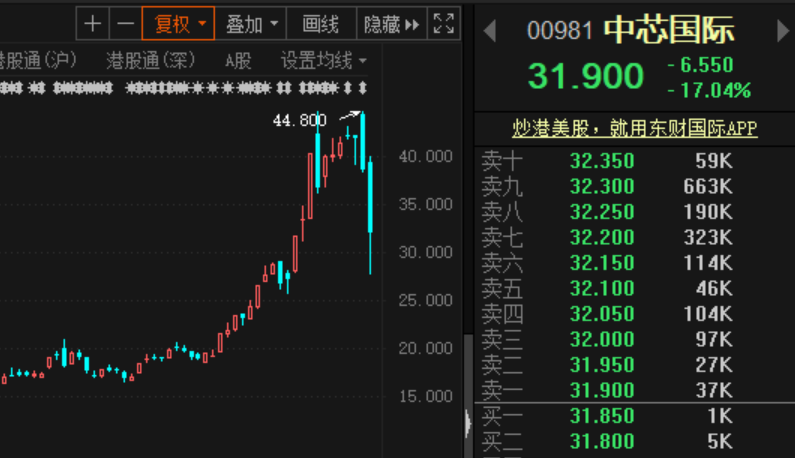Expand 设置均线 moving average settings
Screen dimensions: 795x458
pyautogui.click(x=323, y=60)
